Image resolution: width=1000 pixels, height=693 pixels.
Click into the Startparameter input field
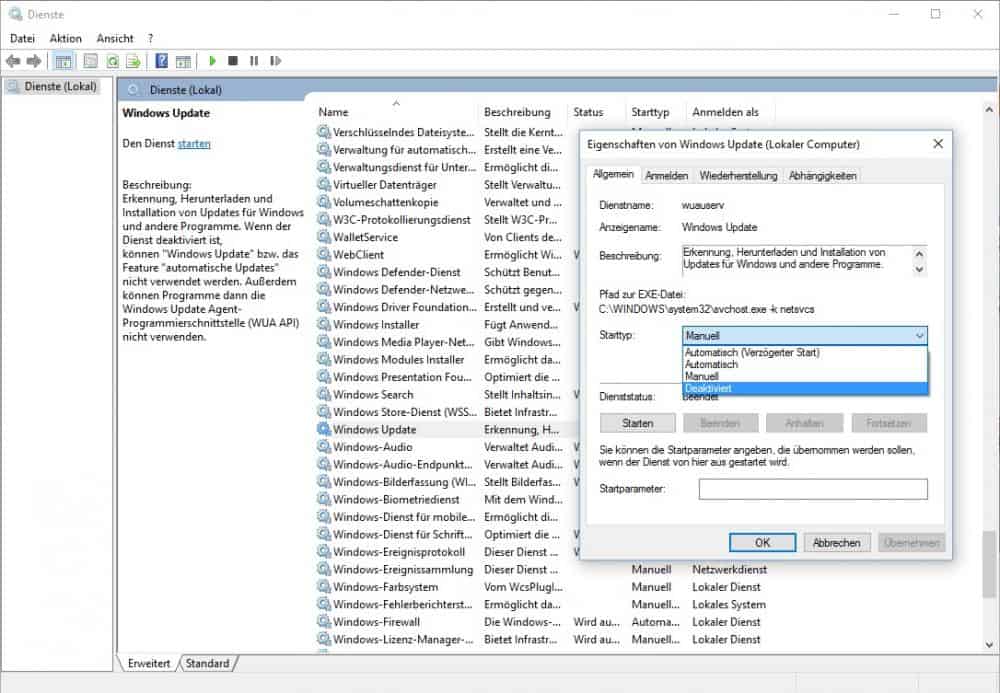pos(813,489)
